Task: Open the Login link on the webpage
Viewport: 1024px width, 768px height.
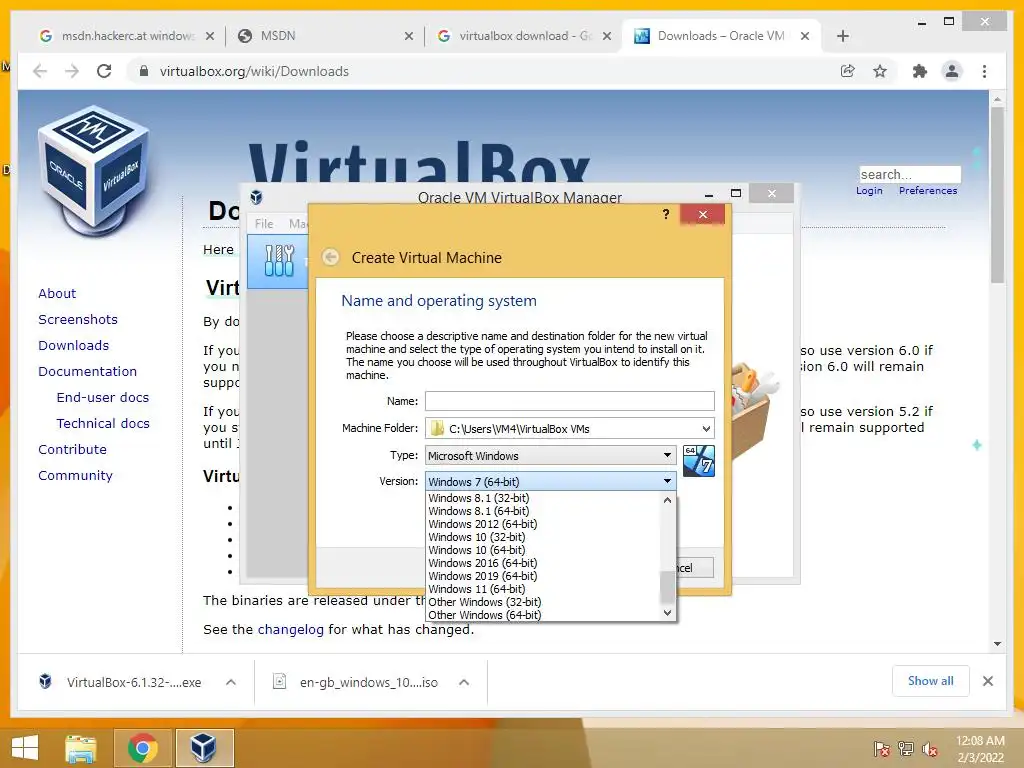Action: point(869,191)
